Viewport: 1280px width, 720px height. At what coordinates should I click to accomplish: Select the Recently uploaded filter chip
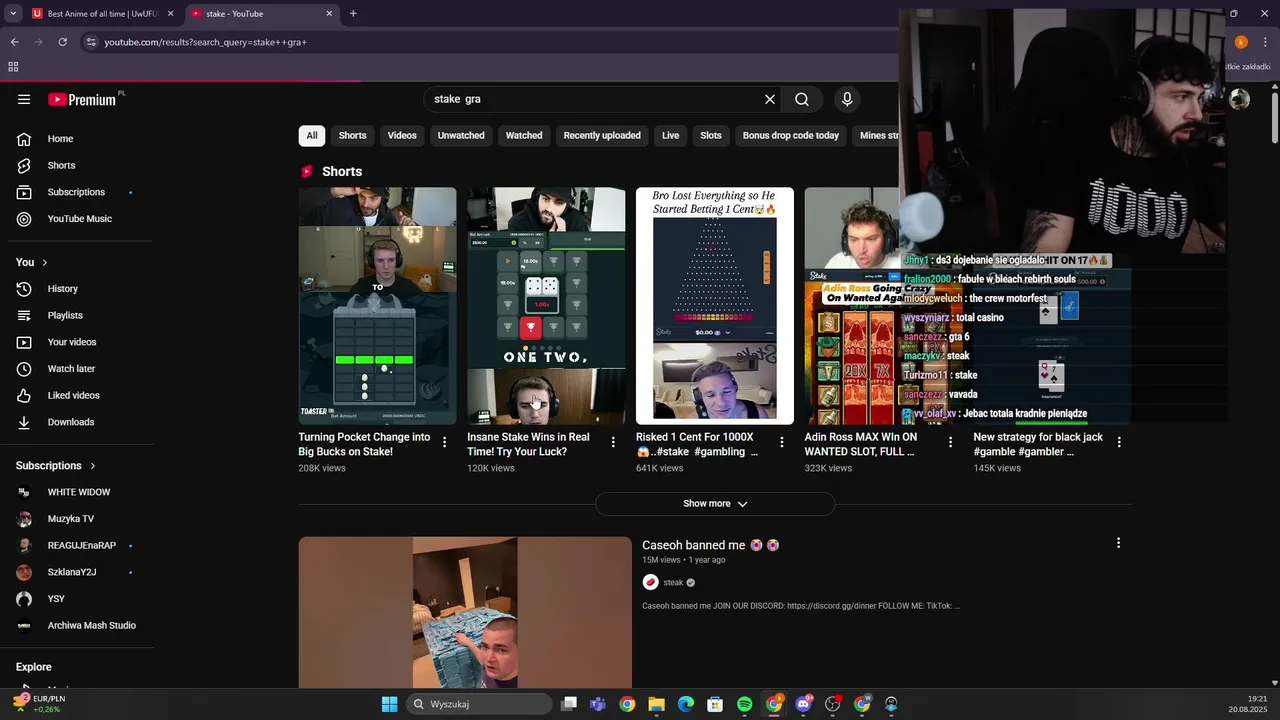[602, 136]
